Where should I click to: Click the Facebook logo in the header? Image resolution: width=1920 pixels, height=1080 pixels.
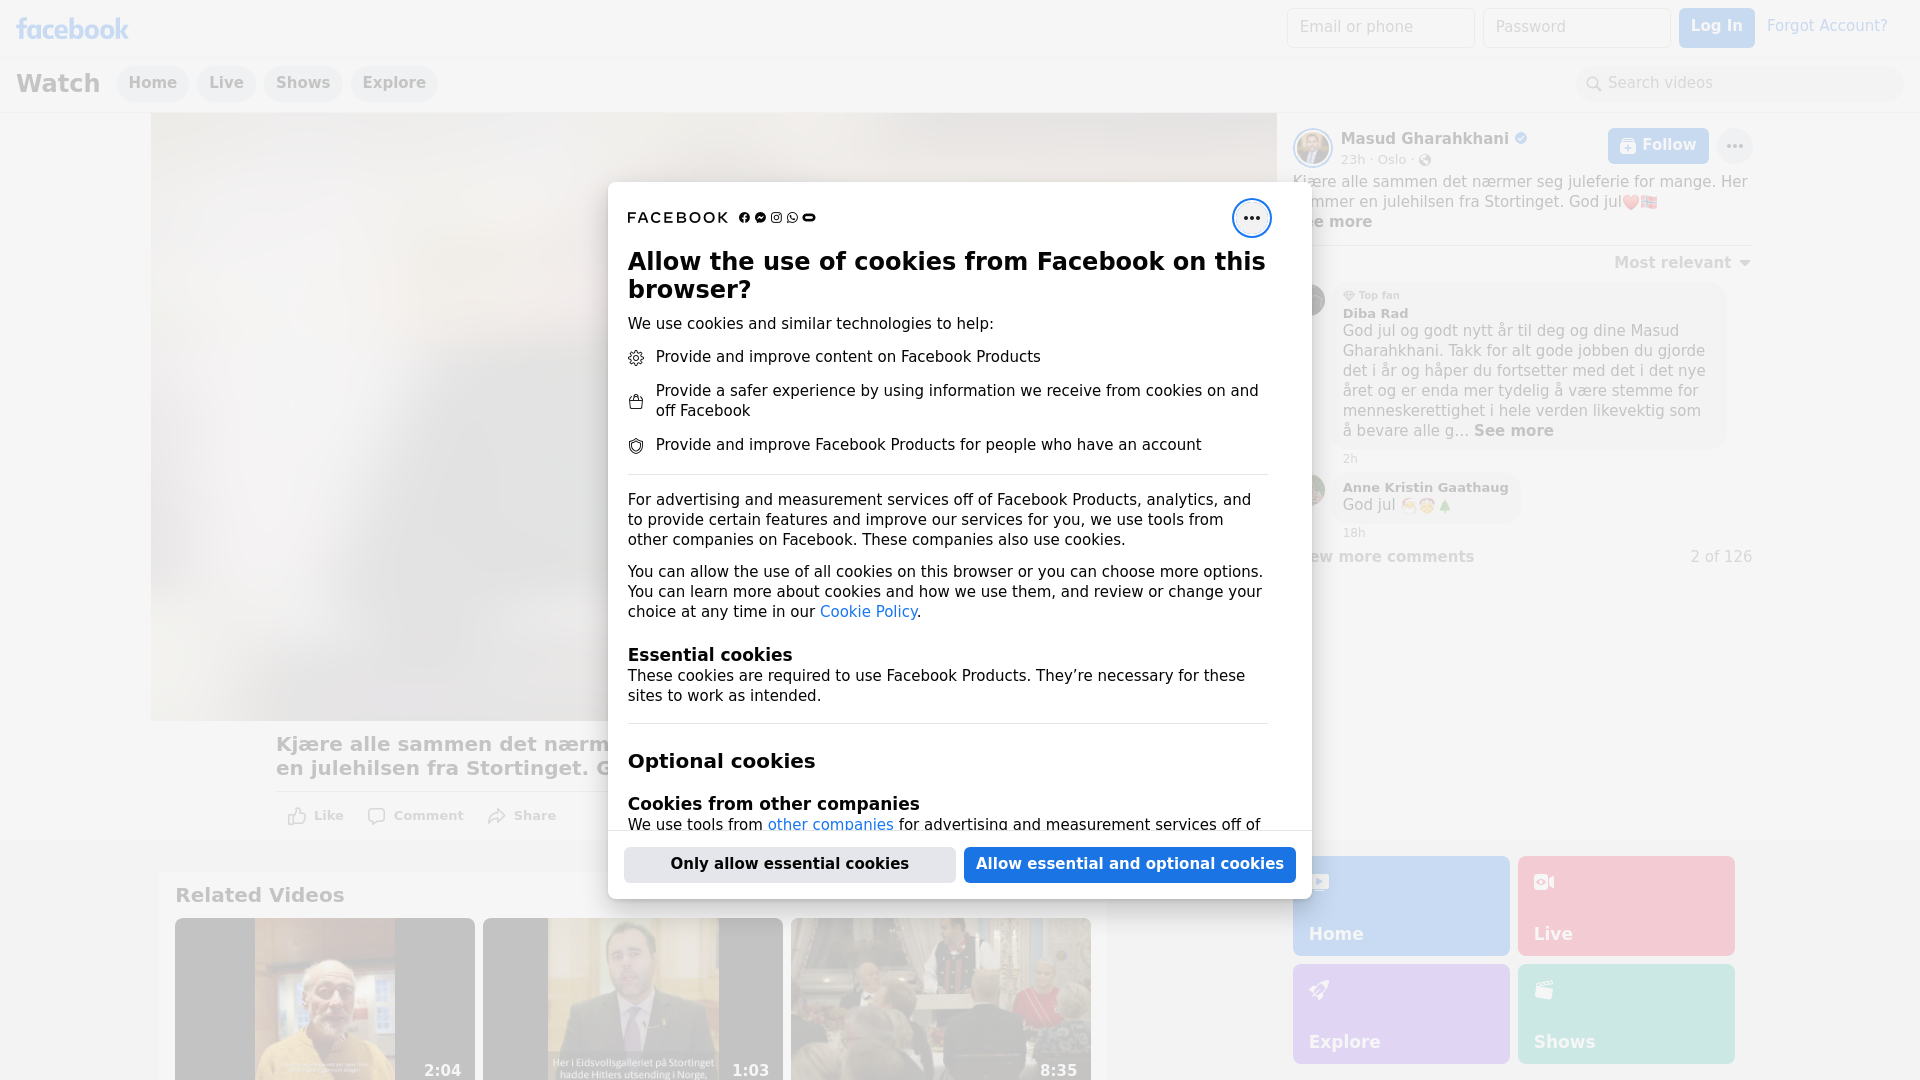[x=72, y=29]
